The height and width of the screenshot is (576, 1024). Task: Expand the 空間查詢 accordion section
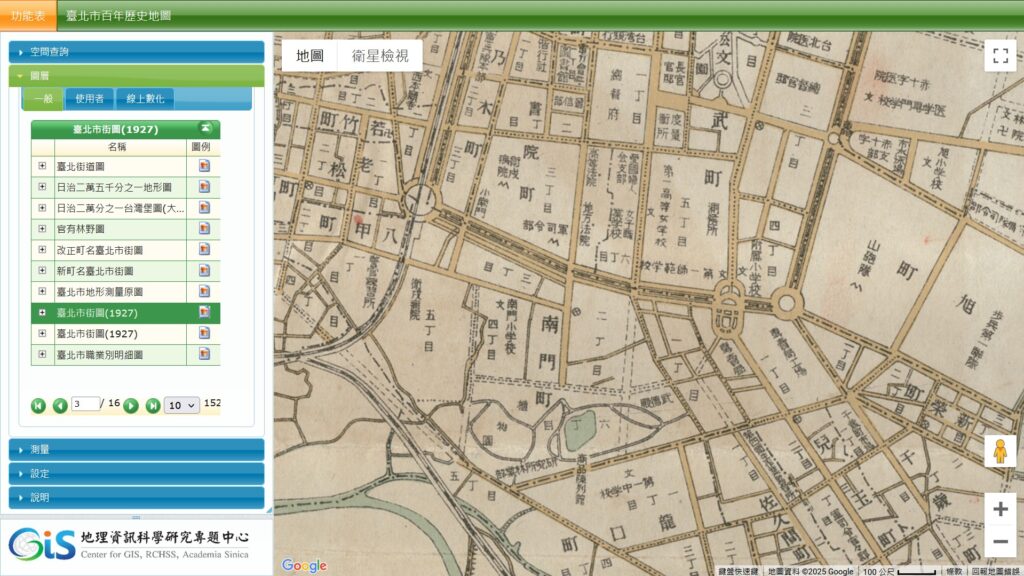click(136, 52)
